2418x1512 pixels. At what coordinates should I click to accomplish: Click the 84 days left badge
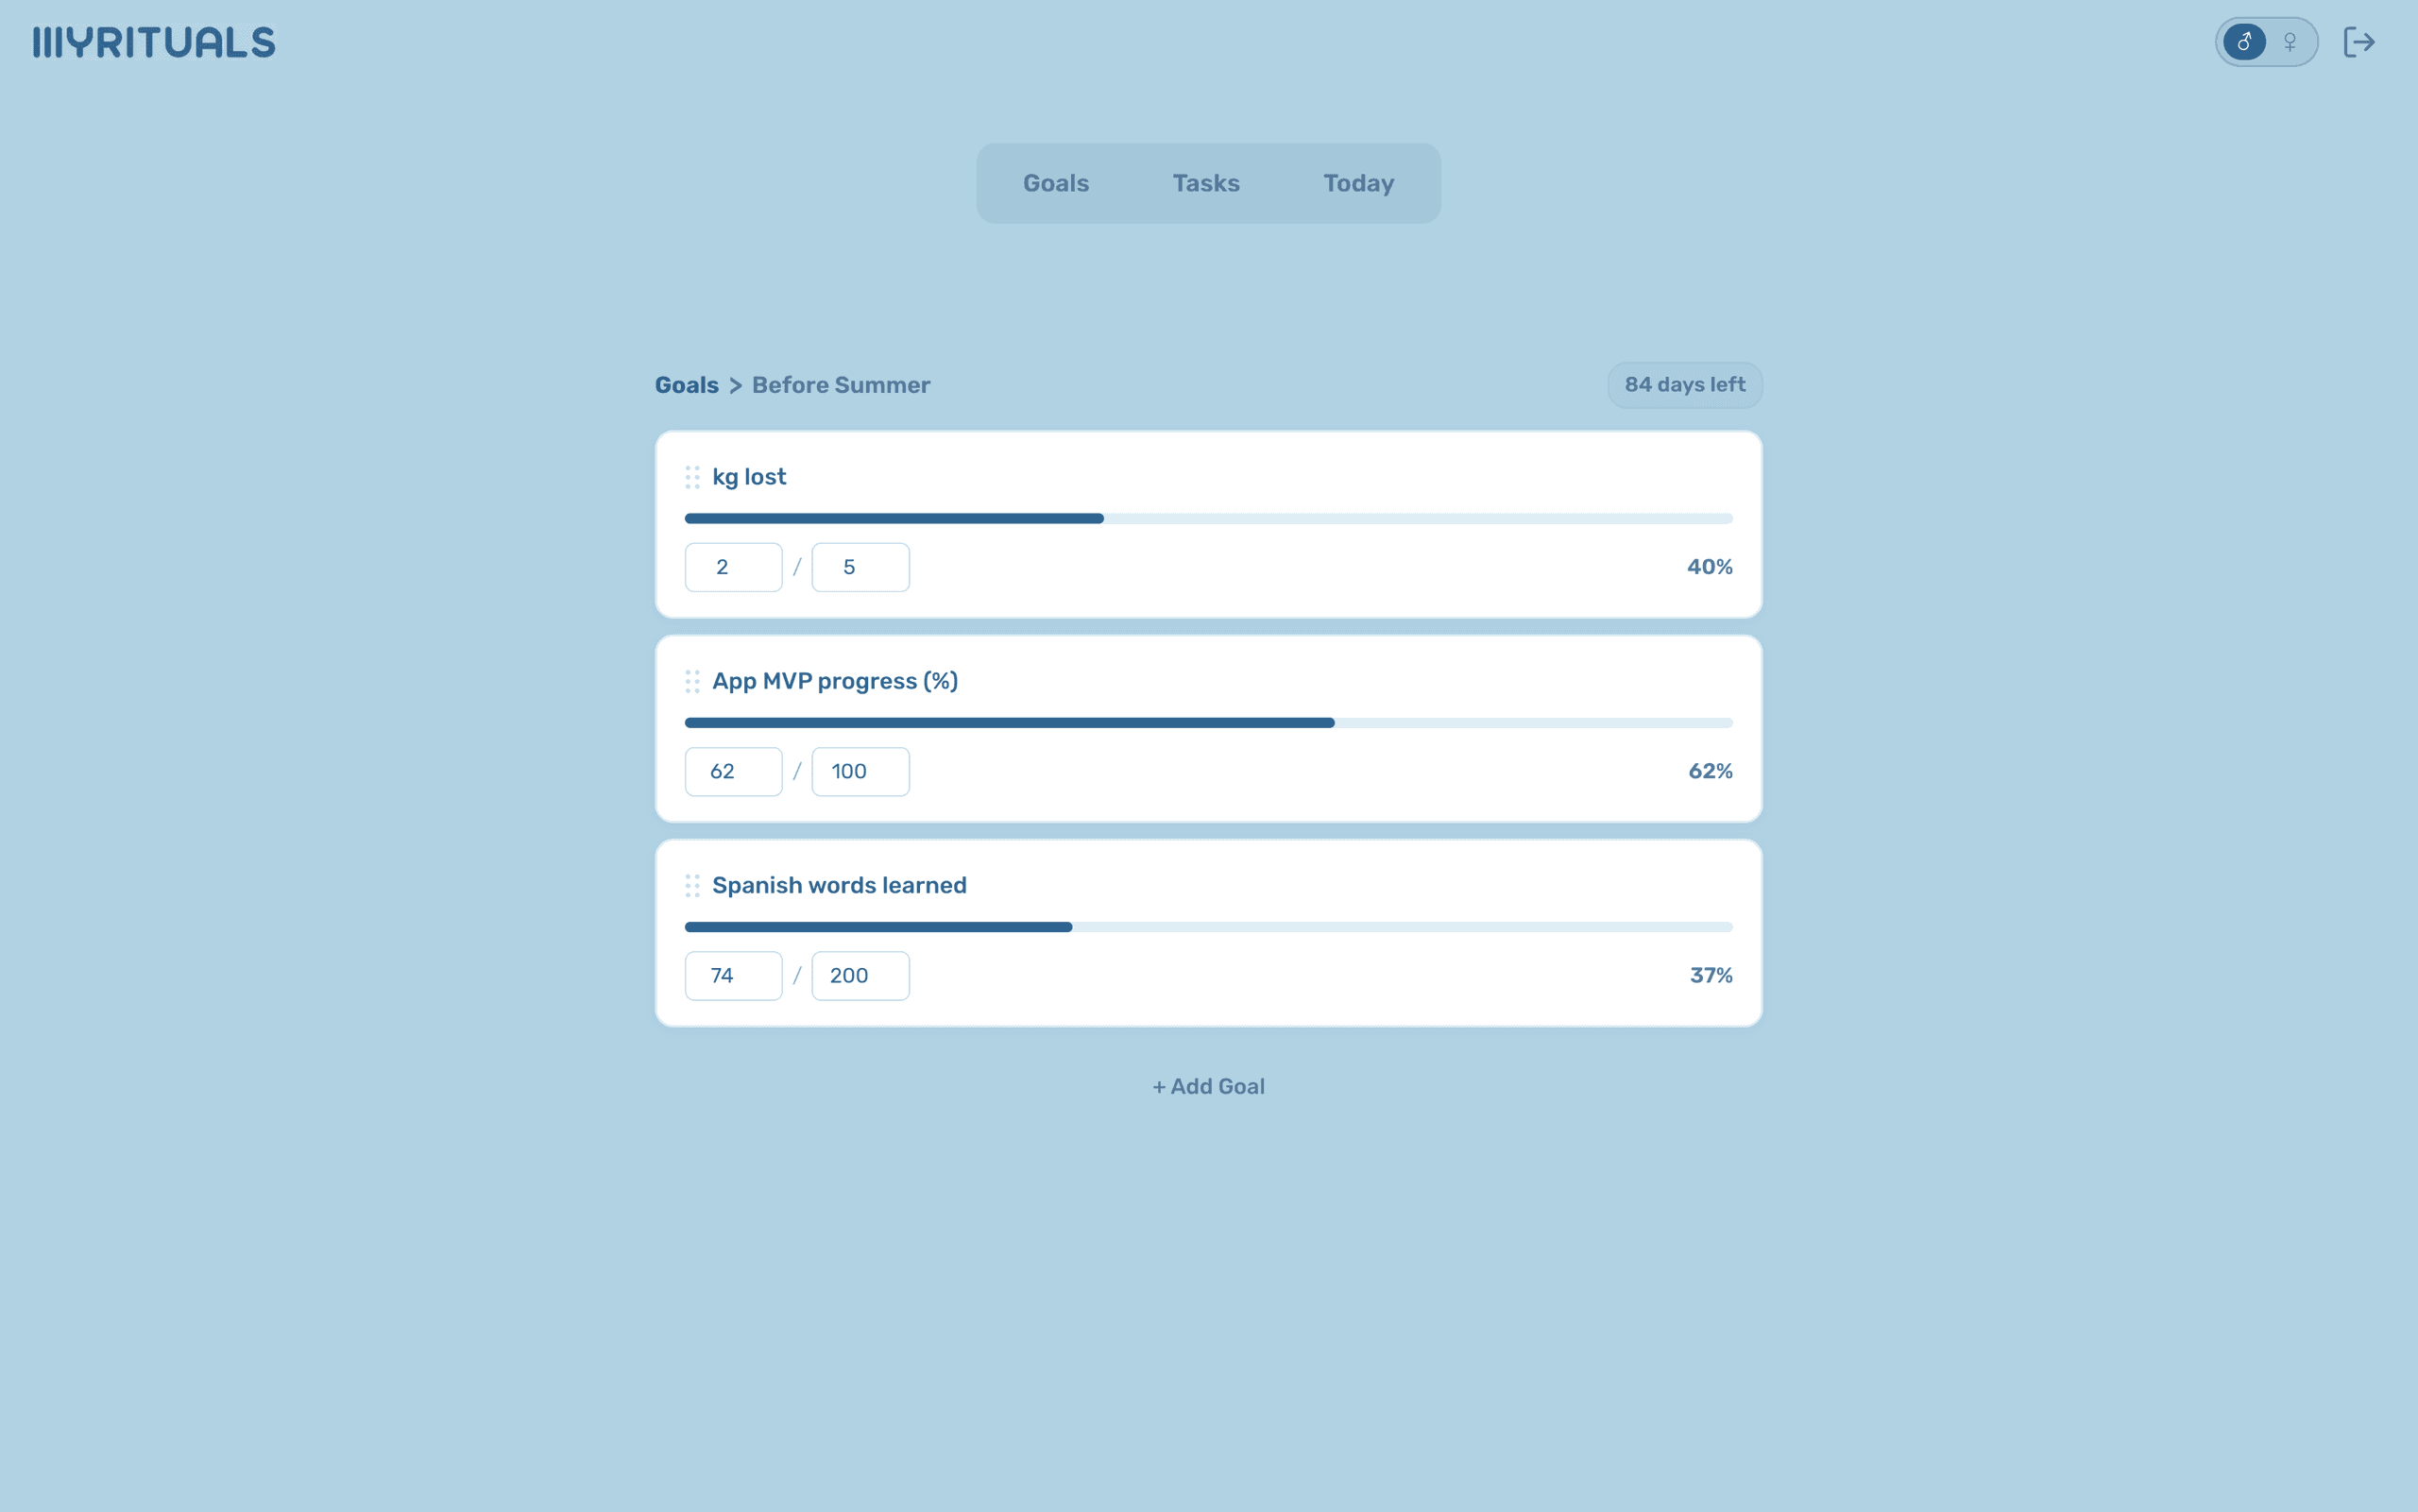(1683, 385)
